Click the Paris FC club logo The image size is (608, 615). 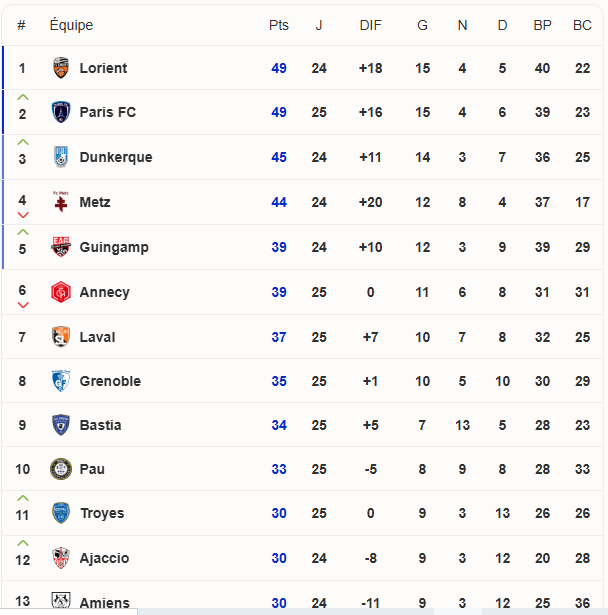61,112
